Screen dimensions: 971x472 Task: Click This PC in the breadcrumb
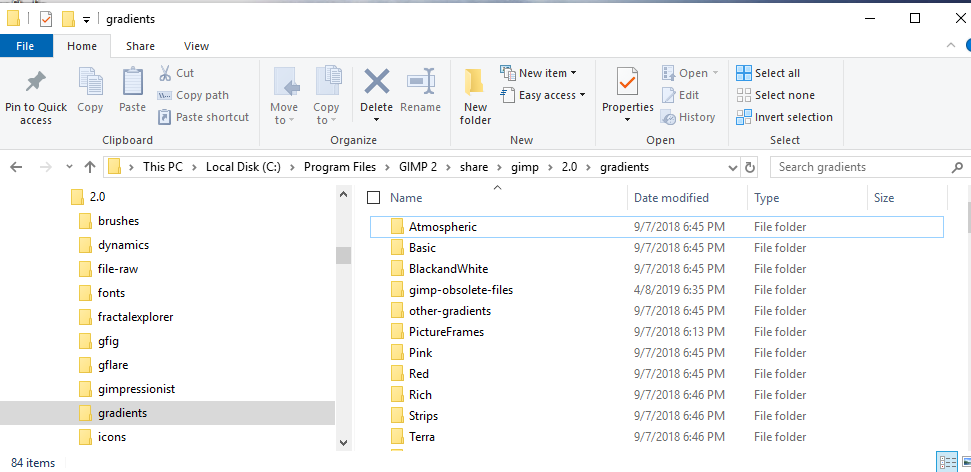163,167
